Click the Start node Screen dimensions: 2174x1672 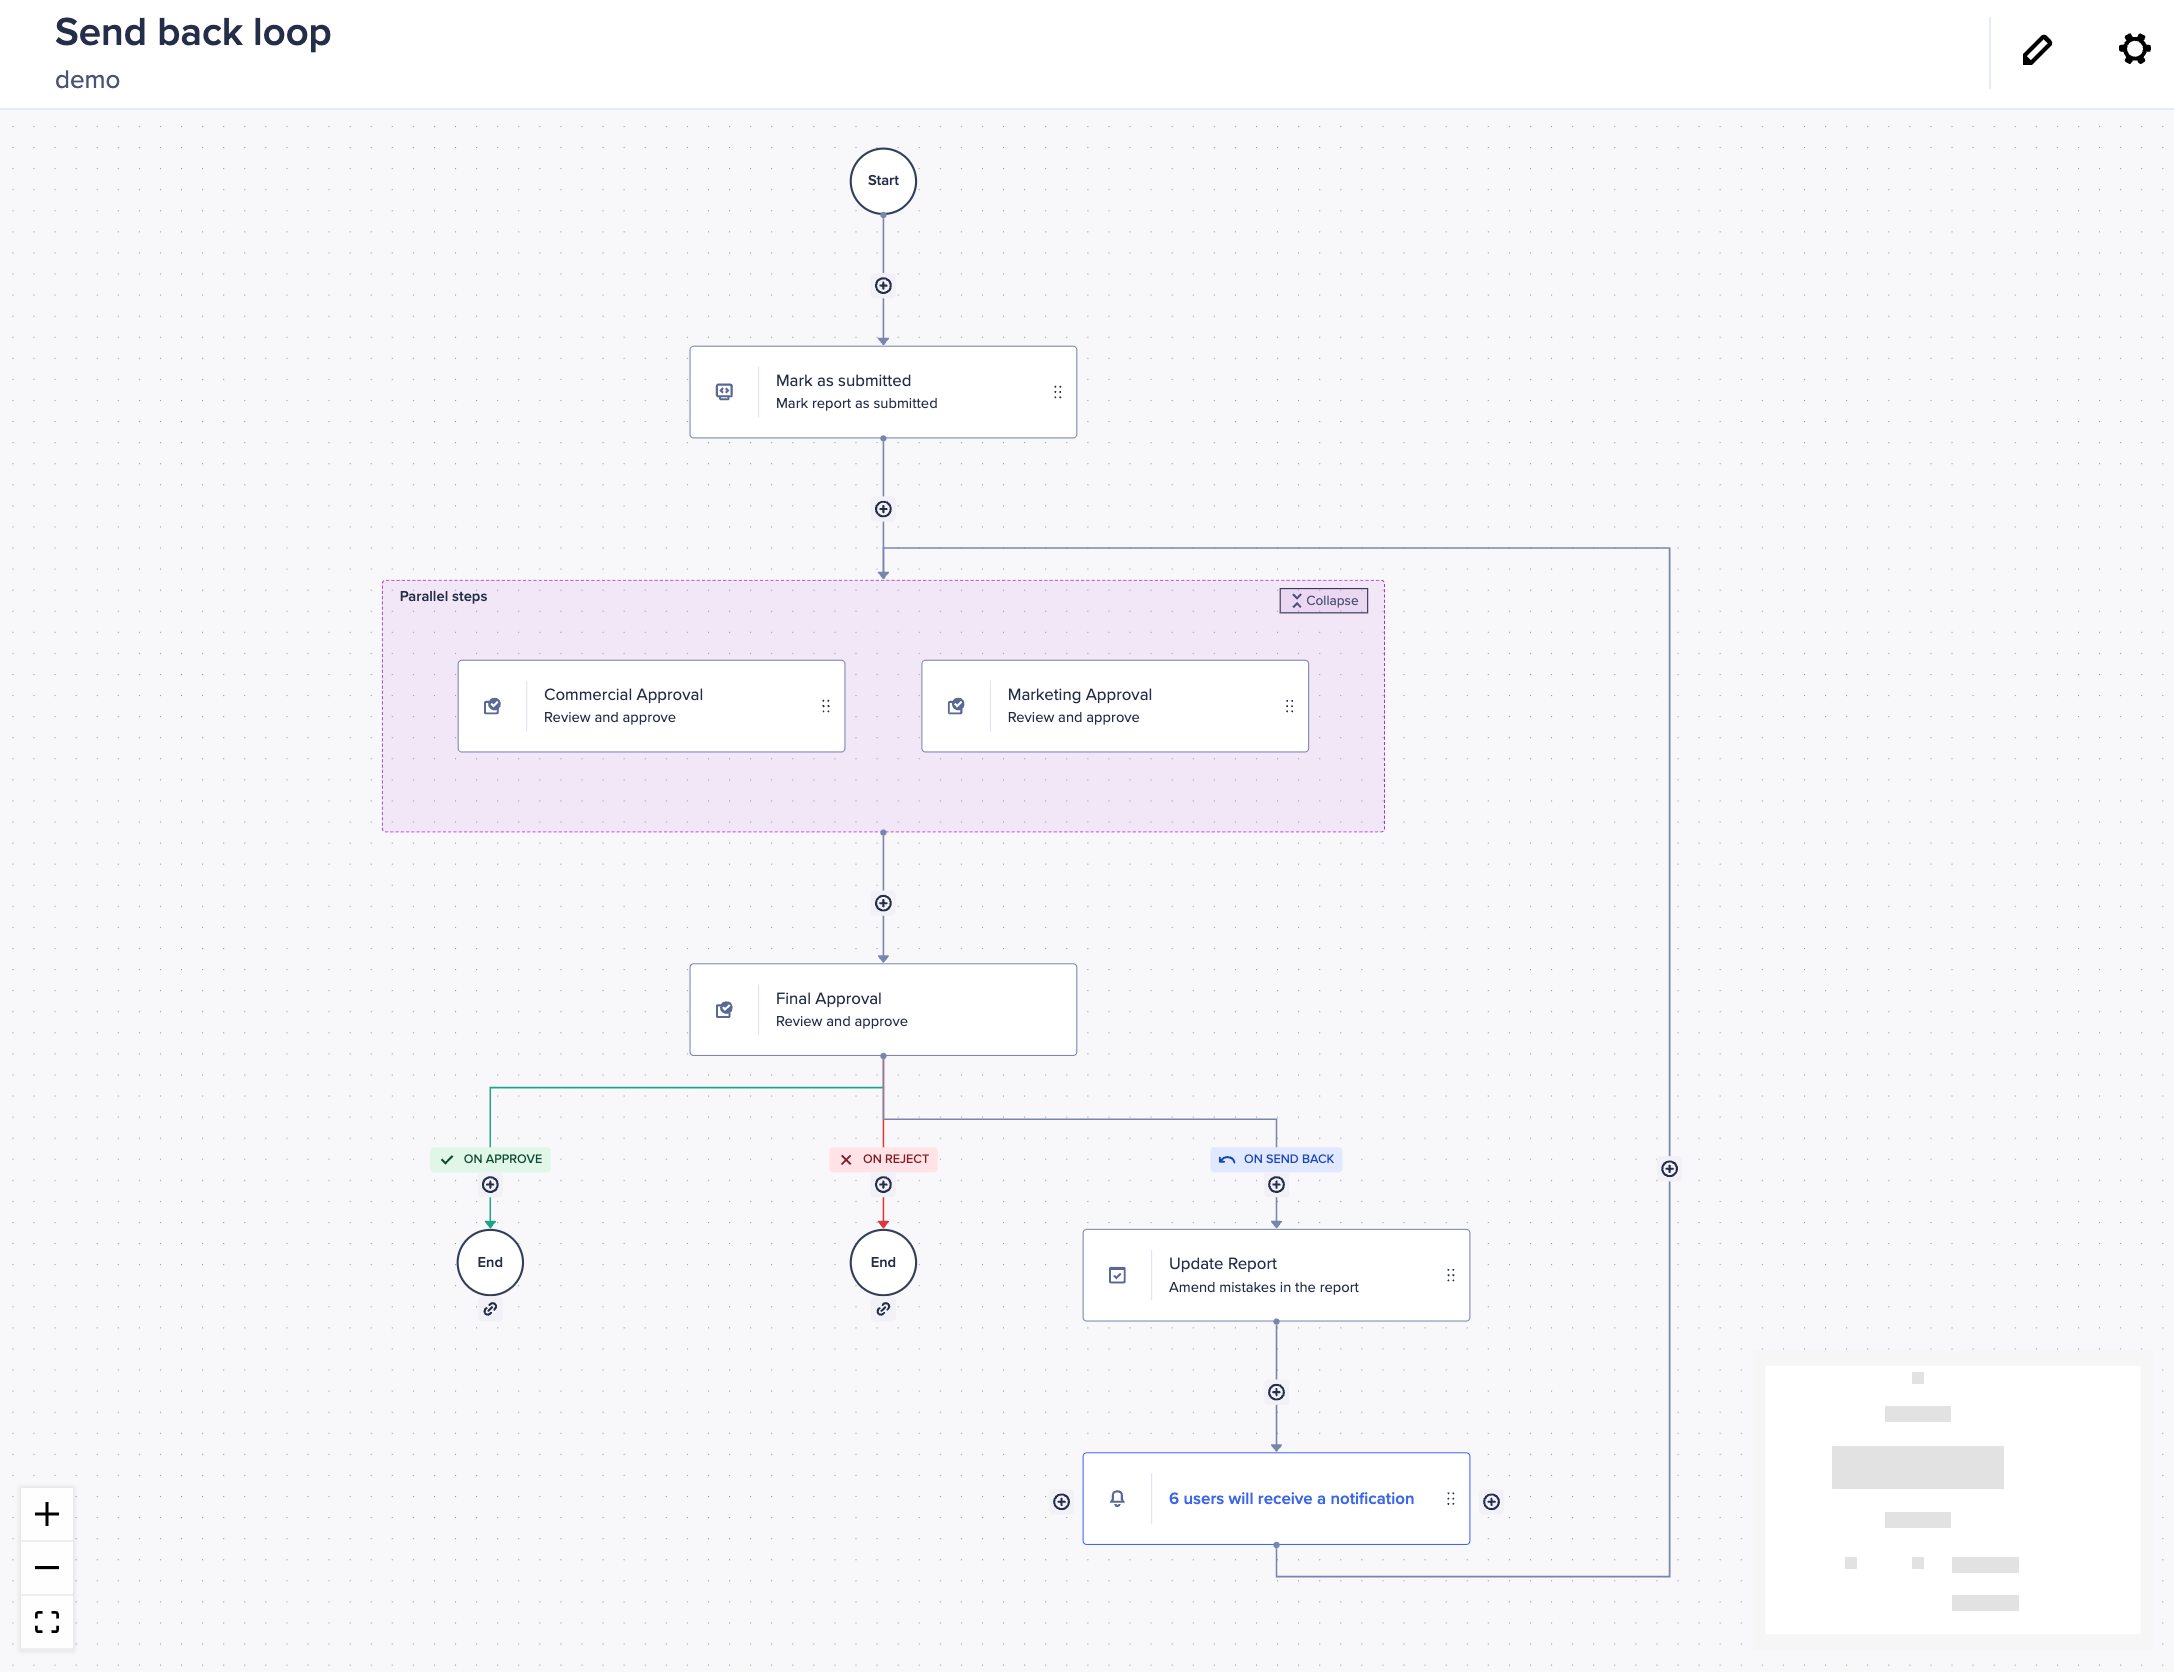point(882,181)
